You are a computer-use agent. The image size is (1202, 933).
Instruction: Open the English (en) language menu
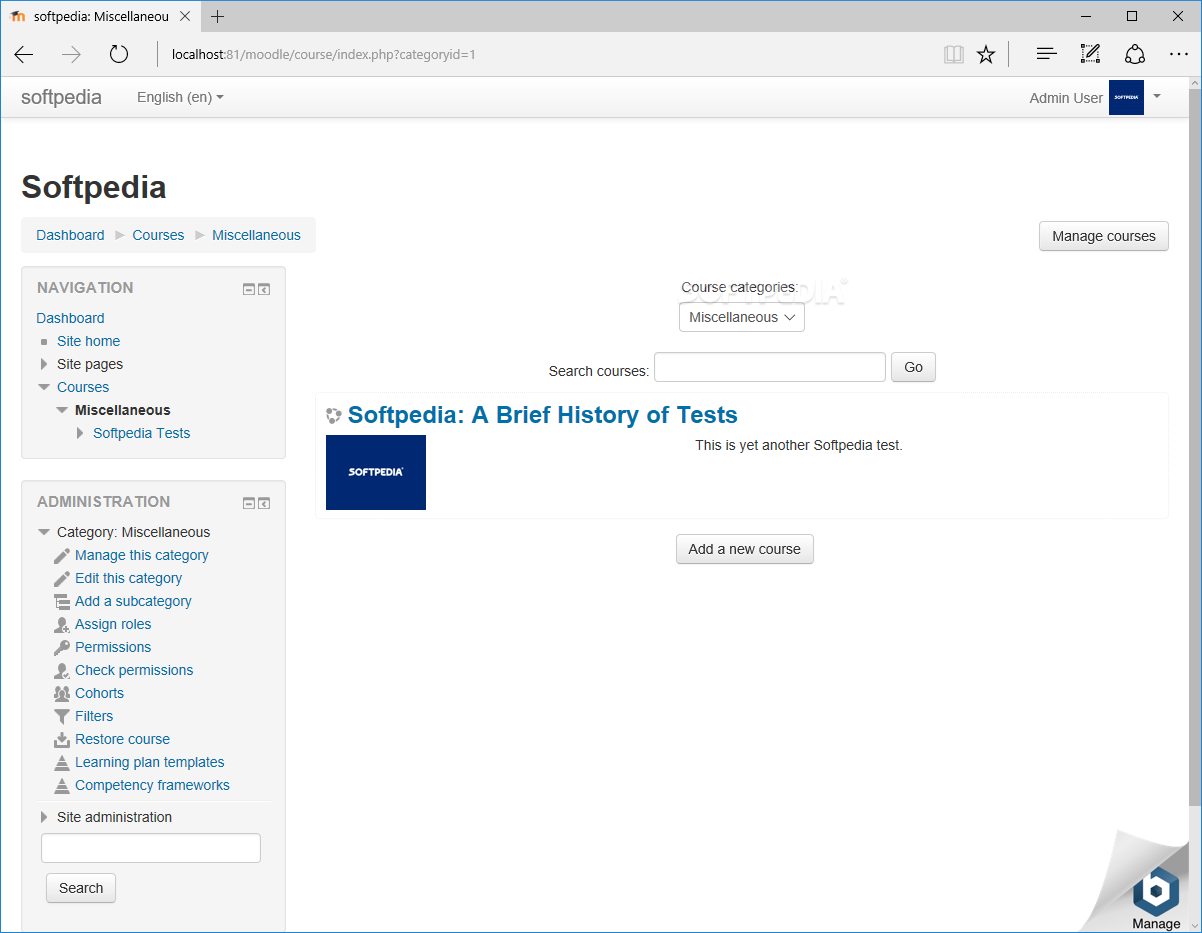180,97
